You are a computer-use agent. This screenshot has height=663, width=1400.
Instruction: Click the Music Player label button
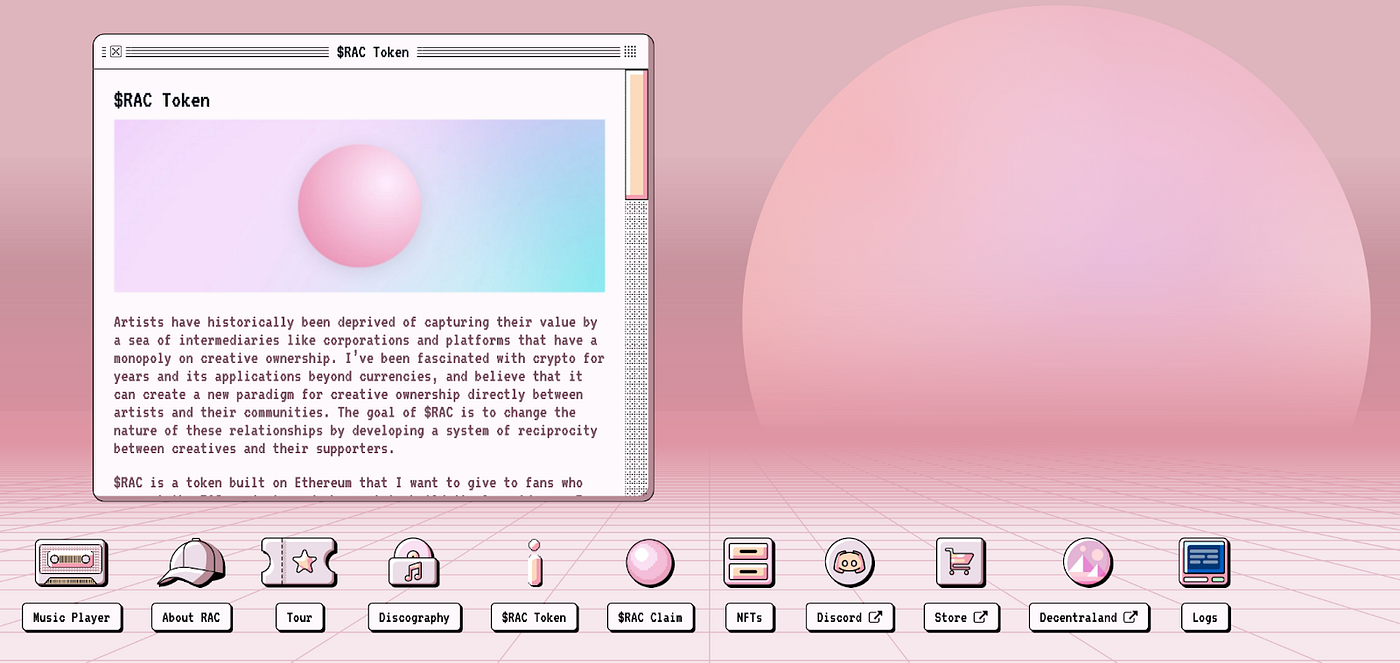(x=72, y=618)
